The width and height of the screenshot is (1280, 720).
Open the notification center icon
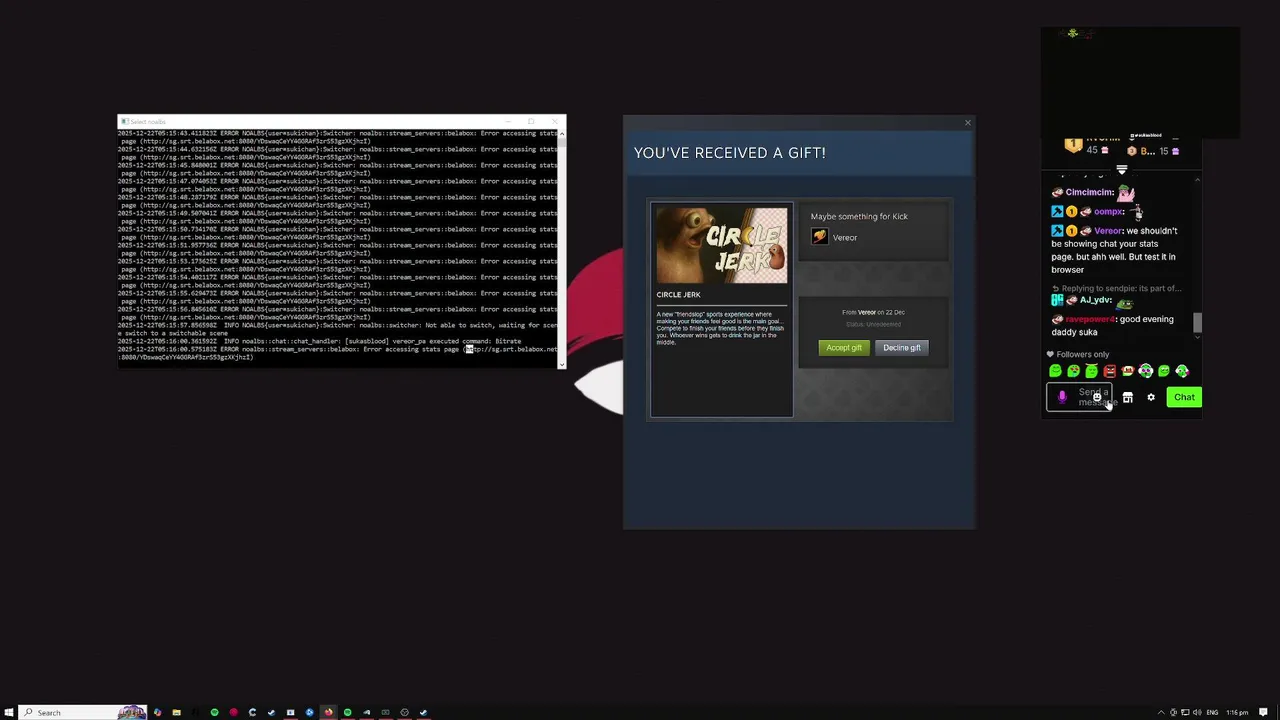1265,712
